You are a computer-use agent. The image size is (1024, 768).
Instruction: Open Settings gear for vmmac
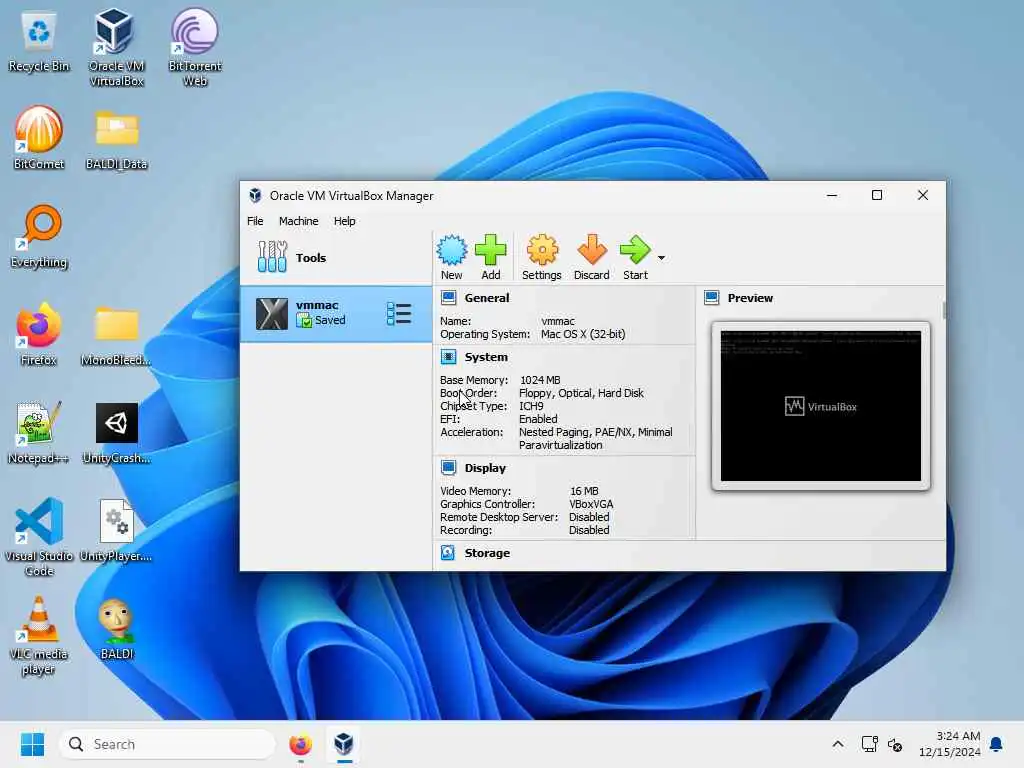click(541, 257)
